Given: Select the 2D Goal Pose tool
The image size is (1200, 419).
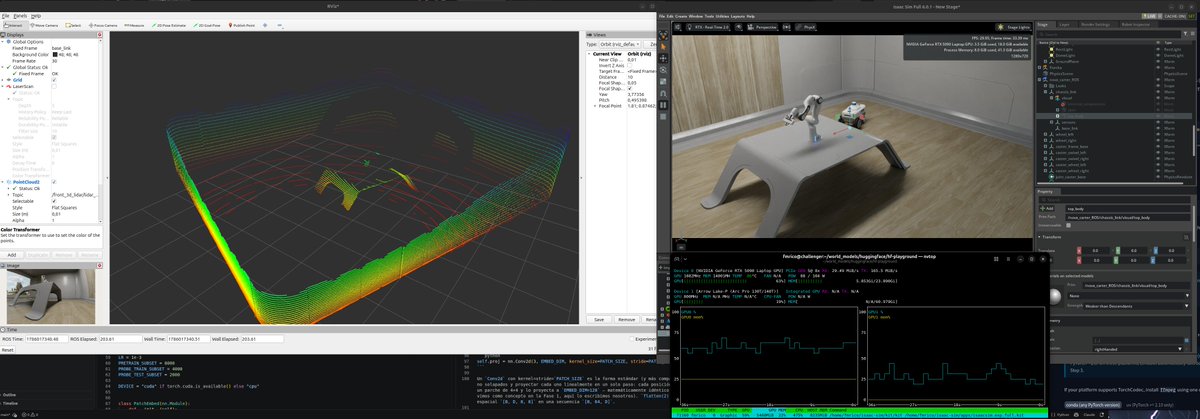Looking at the screenshot, I should click(206, 25).
